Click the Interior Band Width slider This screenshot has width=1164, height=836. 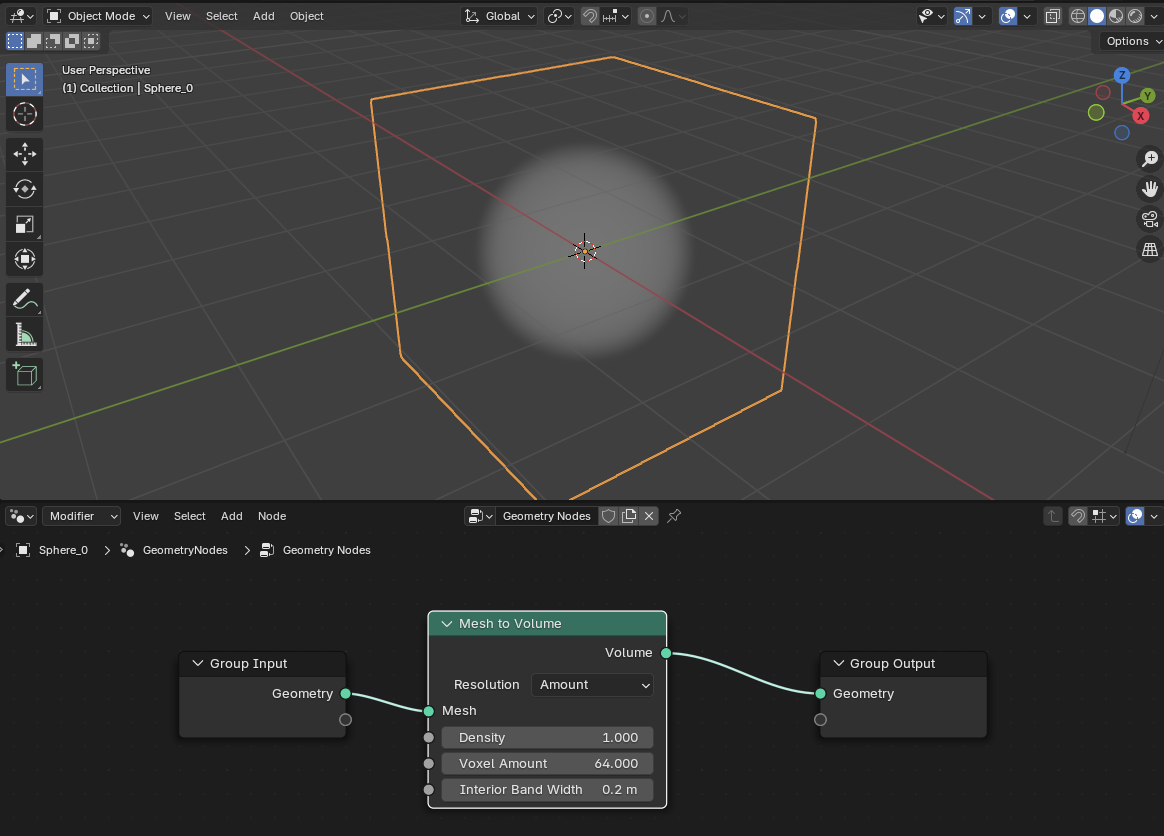[x=548, y=789]
